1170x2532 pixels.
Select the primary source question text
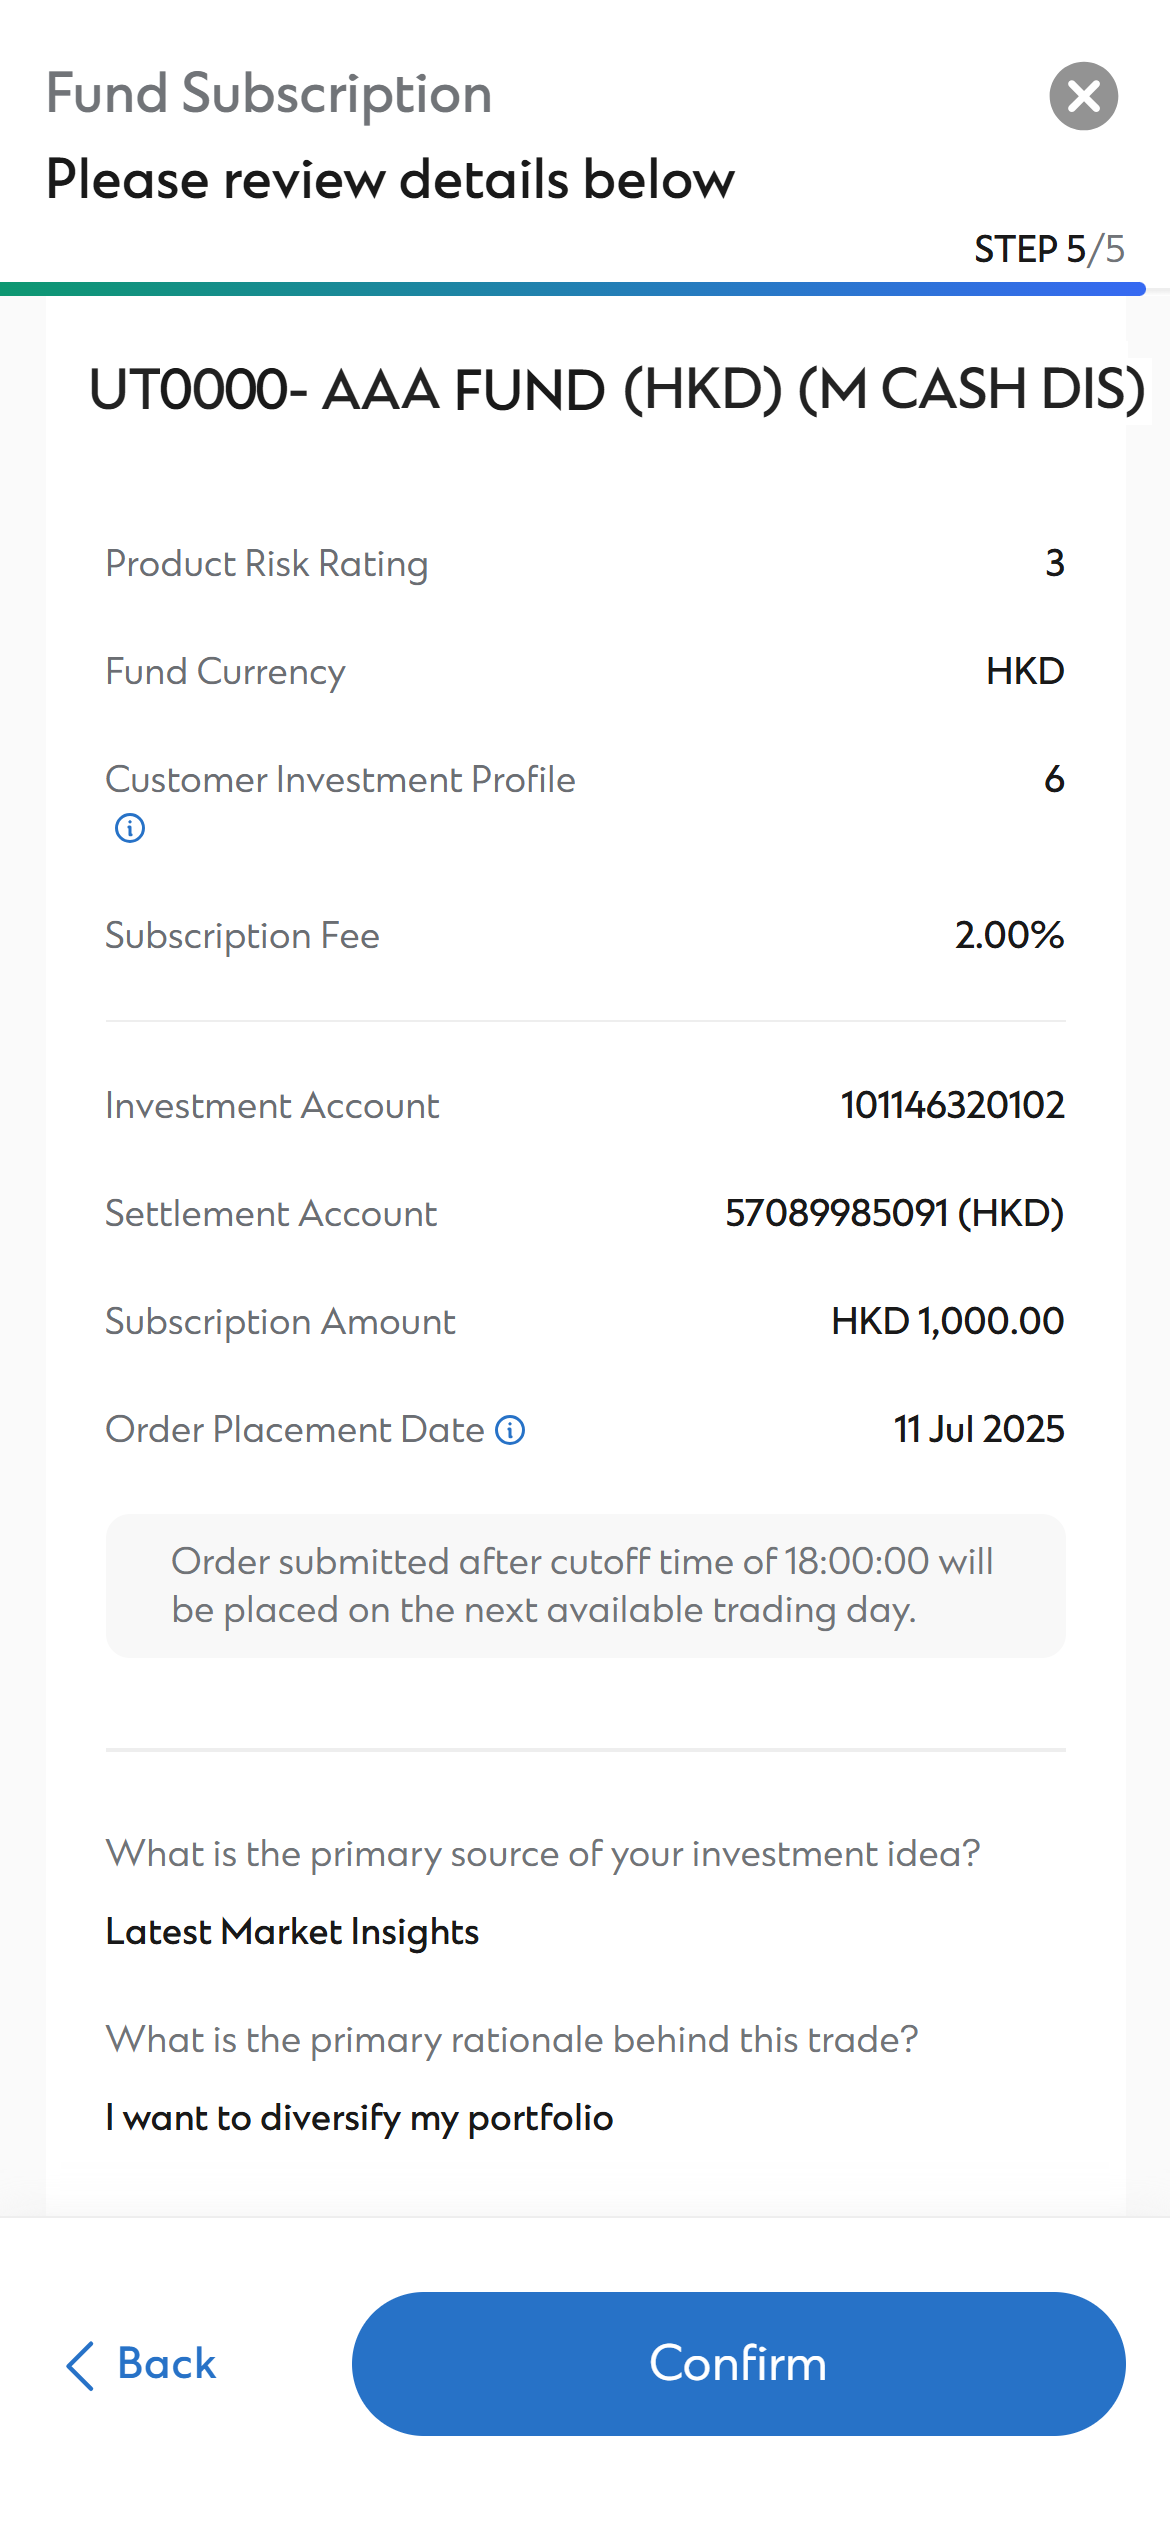coord(545,1853)
